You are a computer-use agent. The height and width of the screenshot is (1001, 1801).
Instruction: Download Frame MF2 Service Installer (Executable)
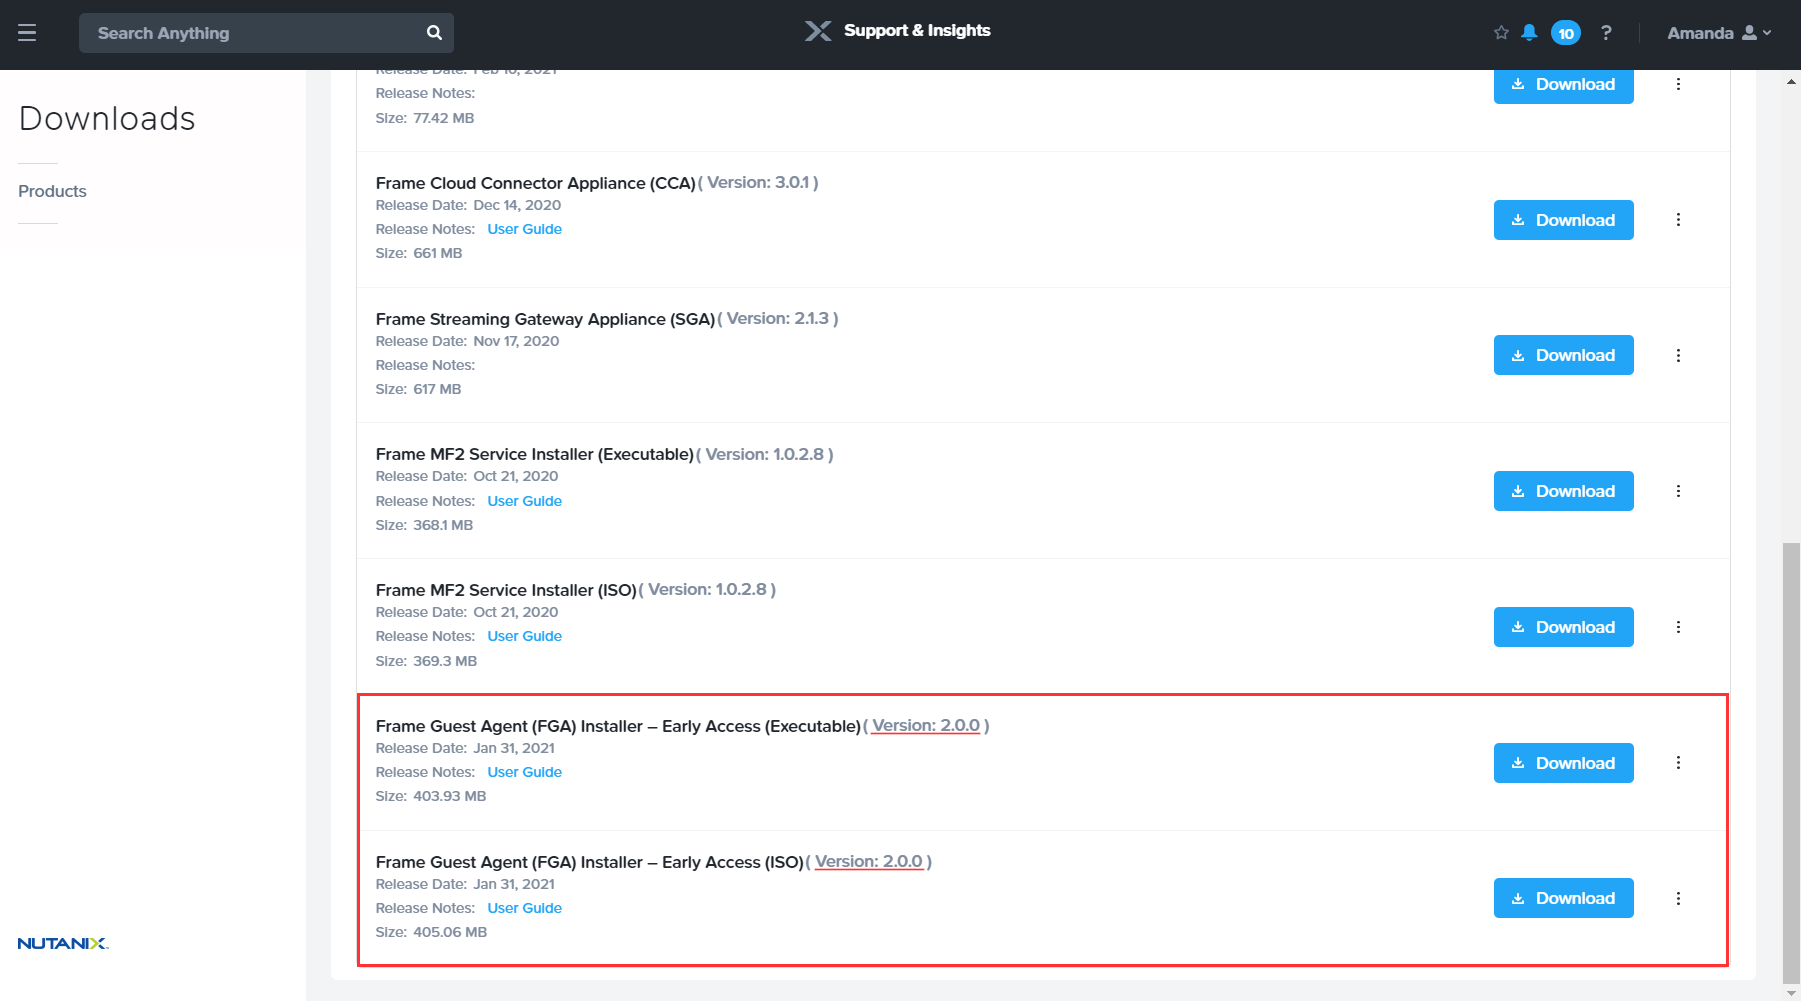(x=1563, y=491)
